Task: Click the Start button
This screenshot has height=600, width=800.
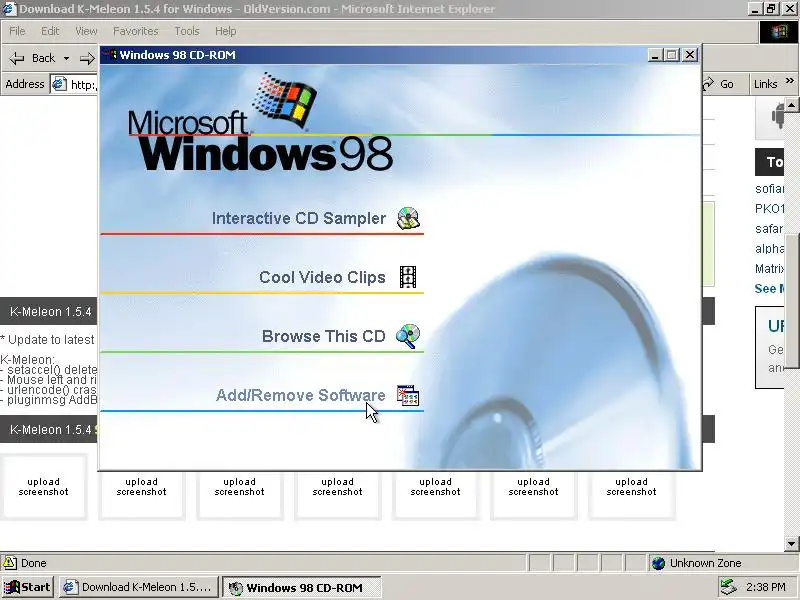Action: (28, 587)
